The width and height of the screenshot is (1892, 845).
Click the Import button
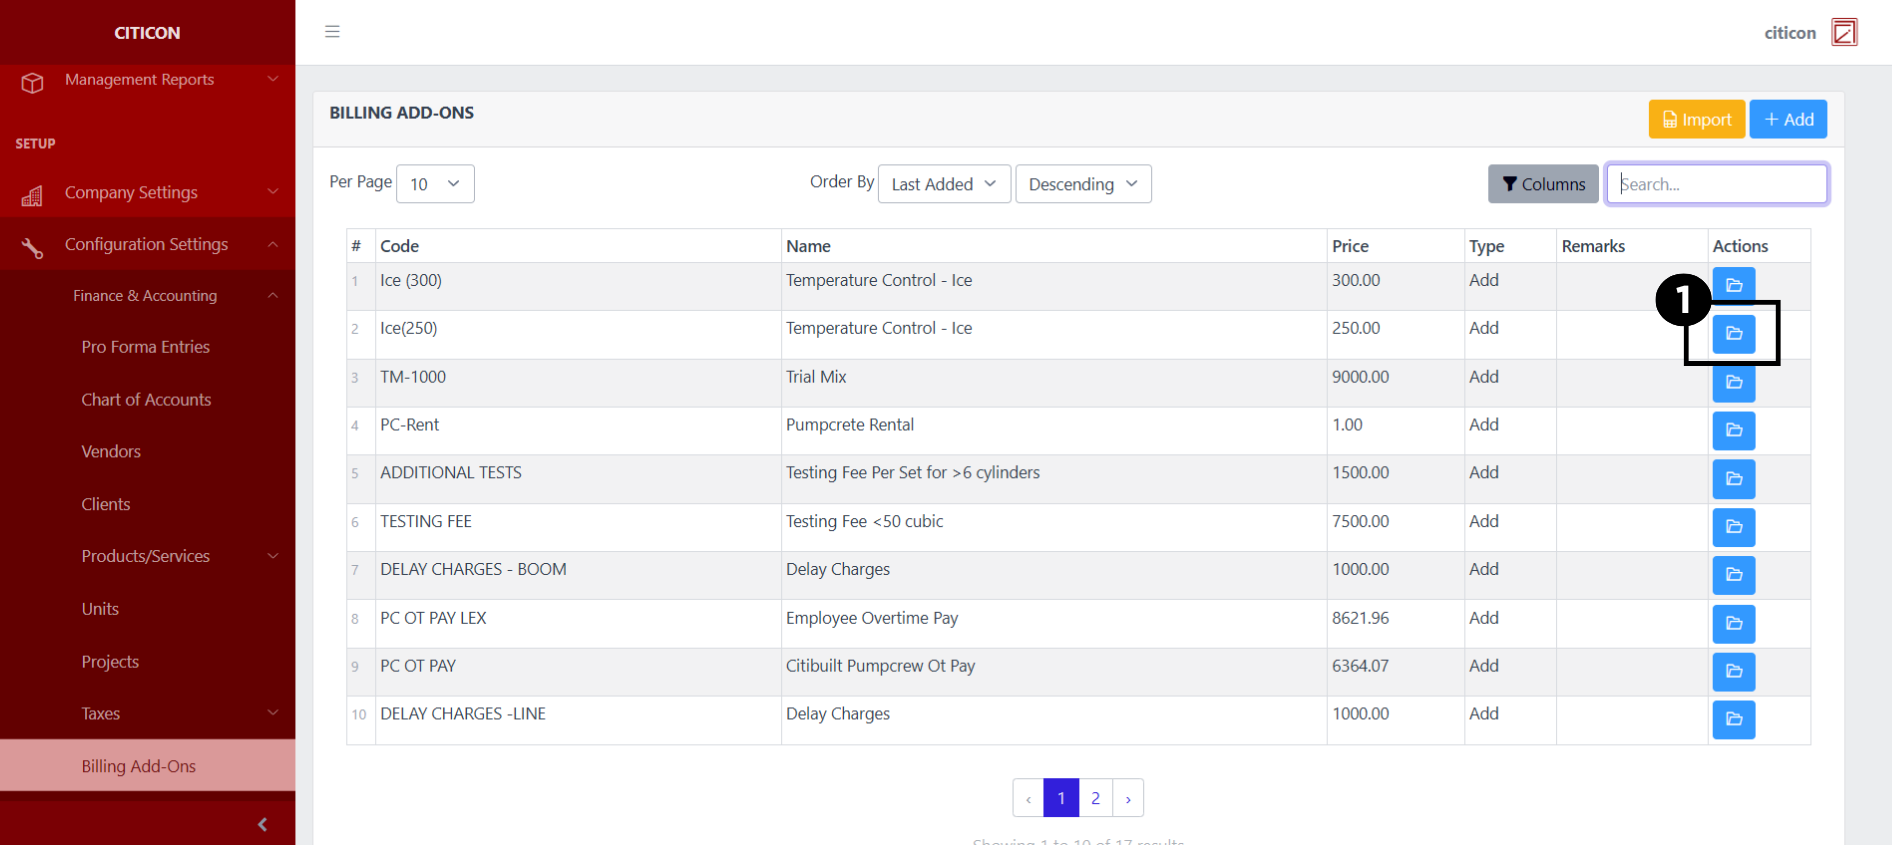click(x=1696, y=120)
